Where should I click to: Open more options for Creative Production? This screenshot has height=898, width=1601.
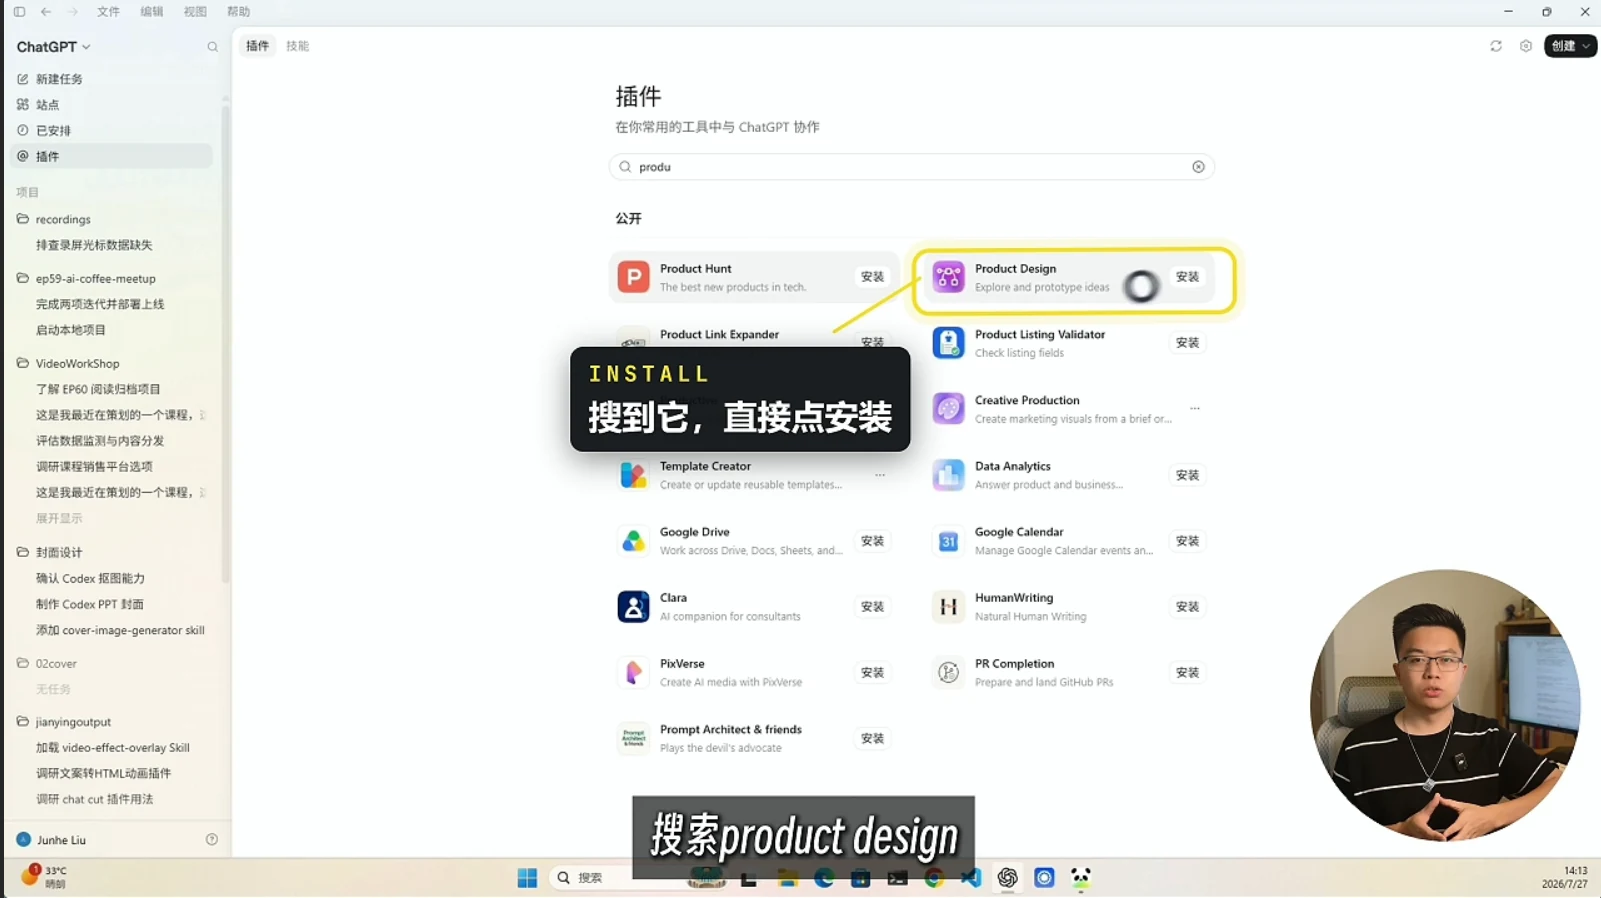coord(1194,409)
